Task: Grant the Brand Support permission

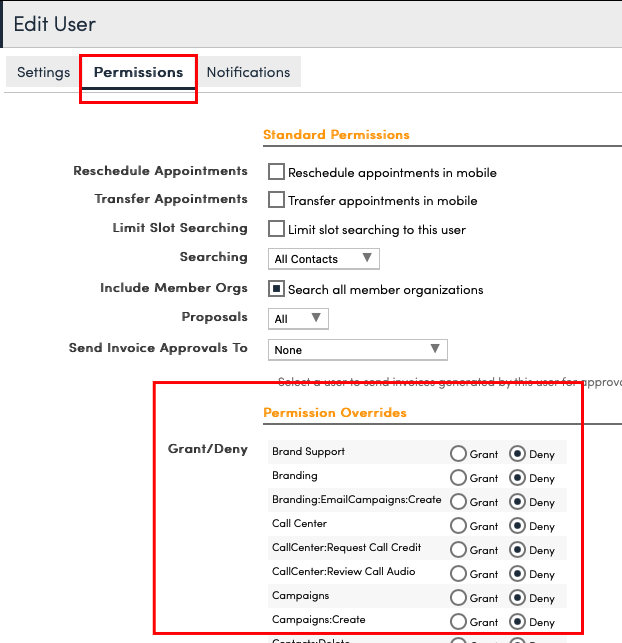Action: click(x=459, y=453)
